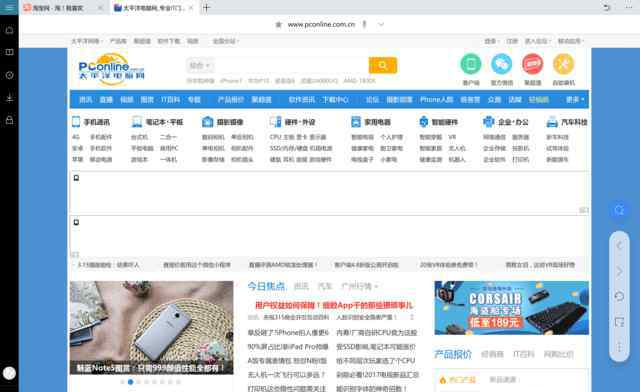Add a new tab with plus icon
Viewport: 640px width, 392px height.
pyautogui.click(x=206, y=8)
